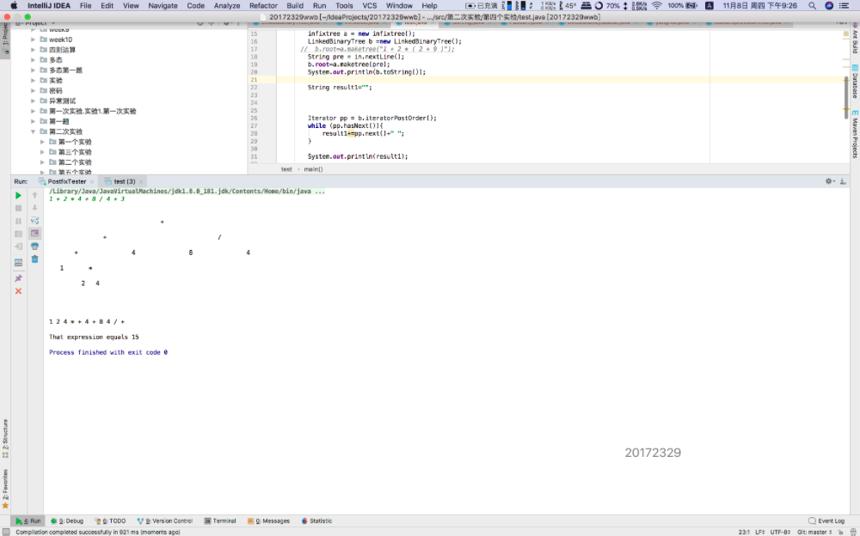Click the editor vertical scrollbar marker
860x536 pixels.
tap(846, 94)
